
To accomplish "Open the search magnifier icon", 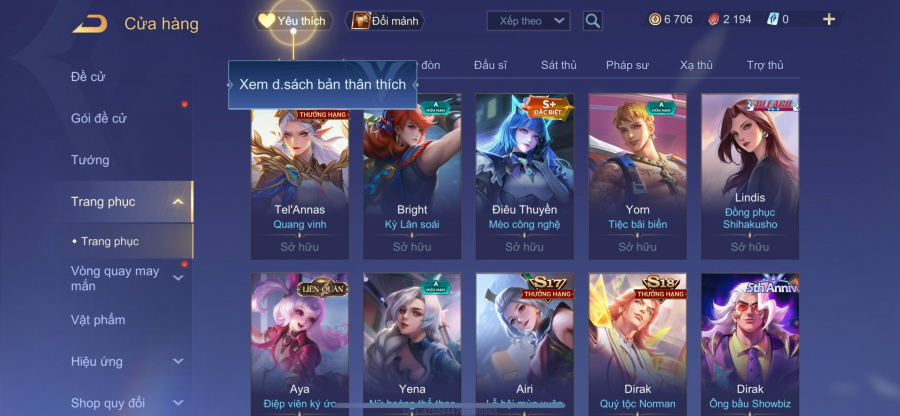I will coord(593,21).
